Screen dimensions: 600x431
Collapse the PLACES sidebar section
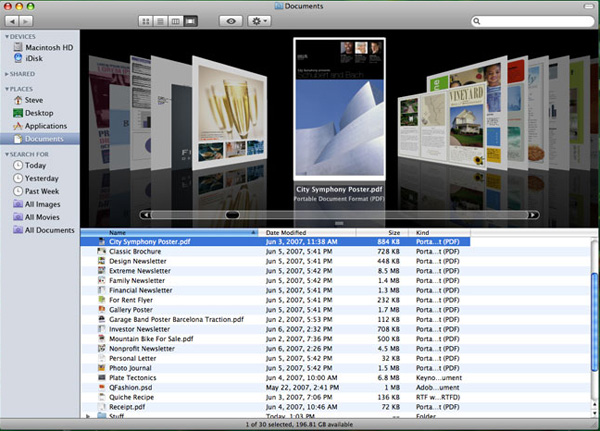[7, 89]
